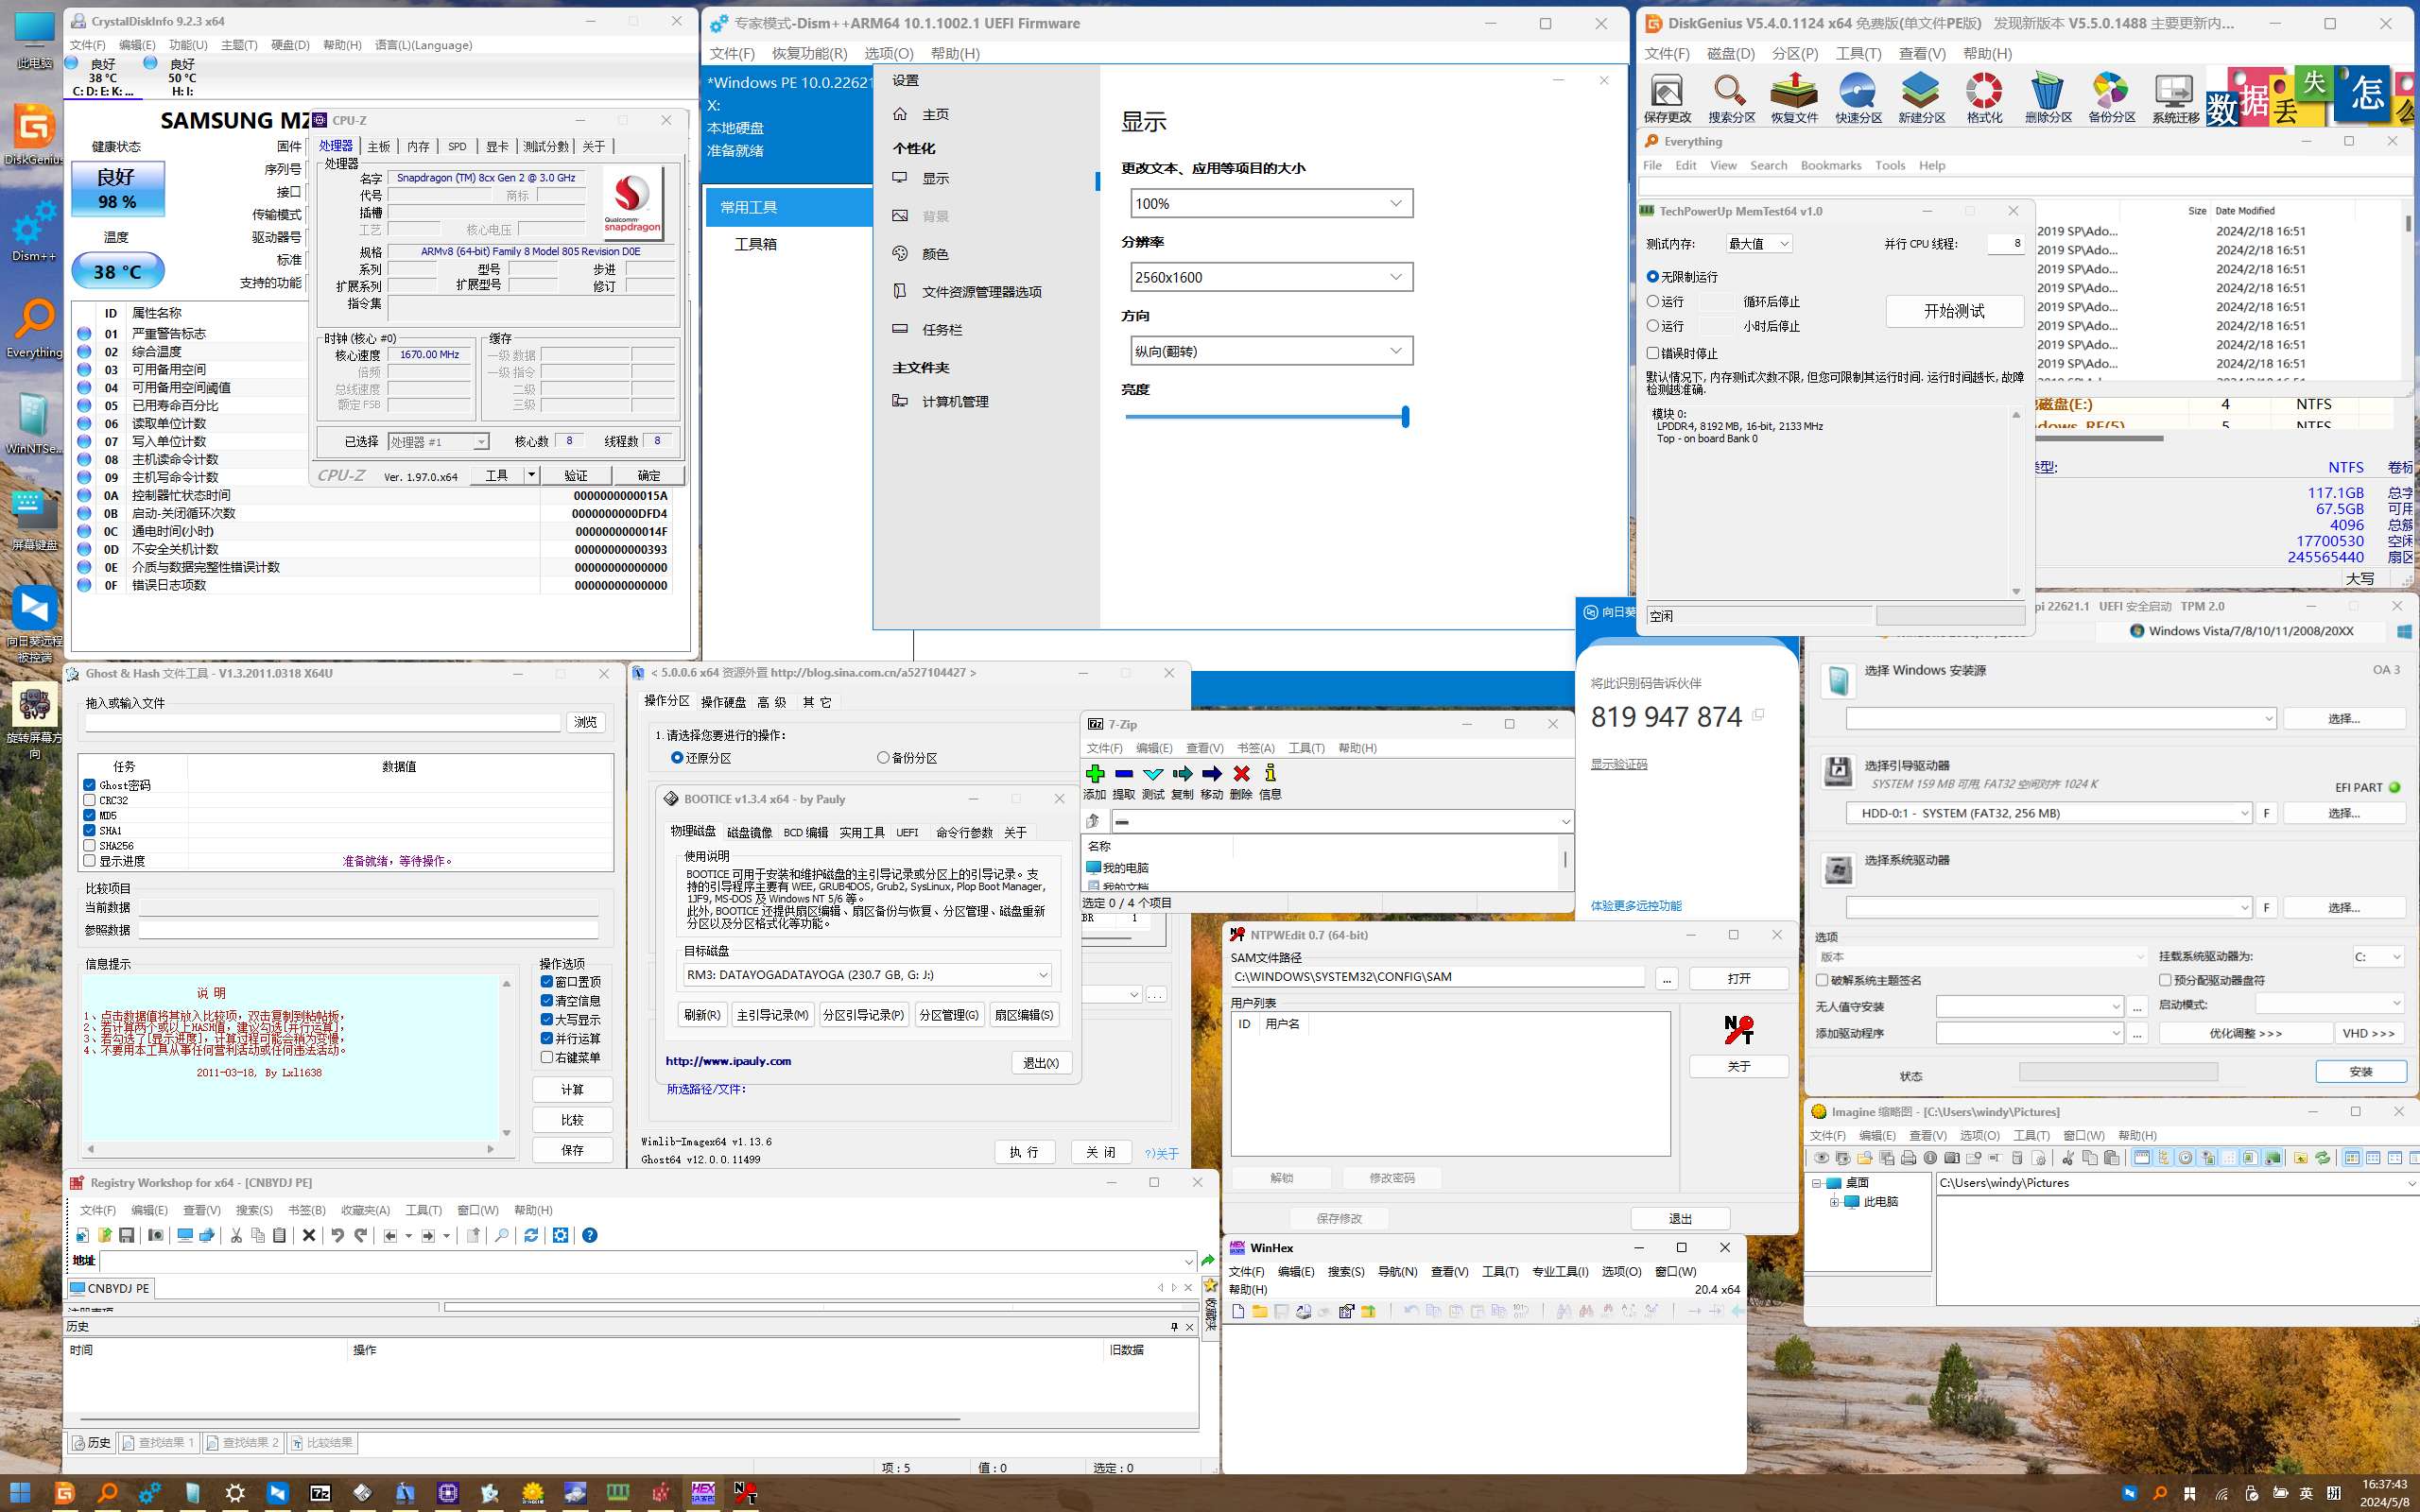Screen dimensions: 2420x1512
Task: Adjust the brightness slider in settings
Action: pos(1405,417)
